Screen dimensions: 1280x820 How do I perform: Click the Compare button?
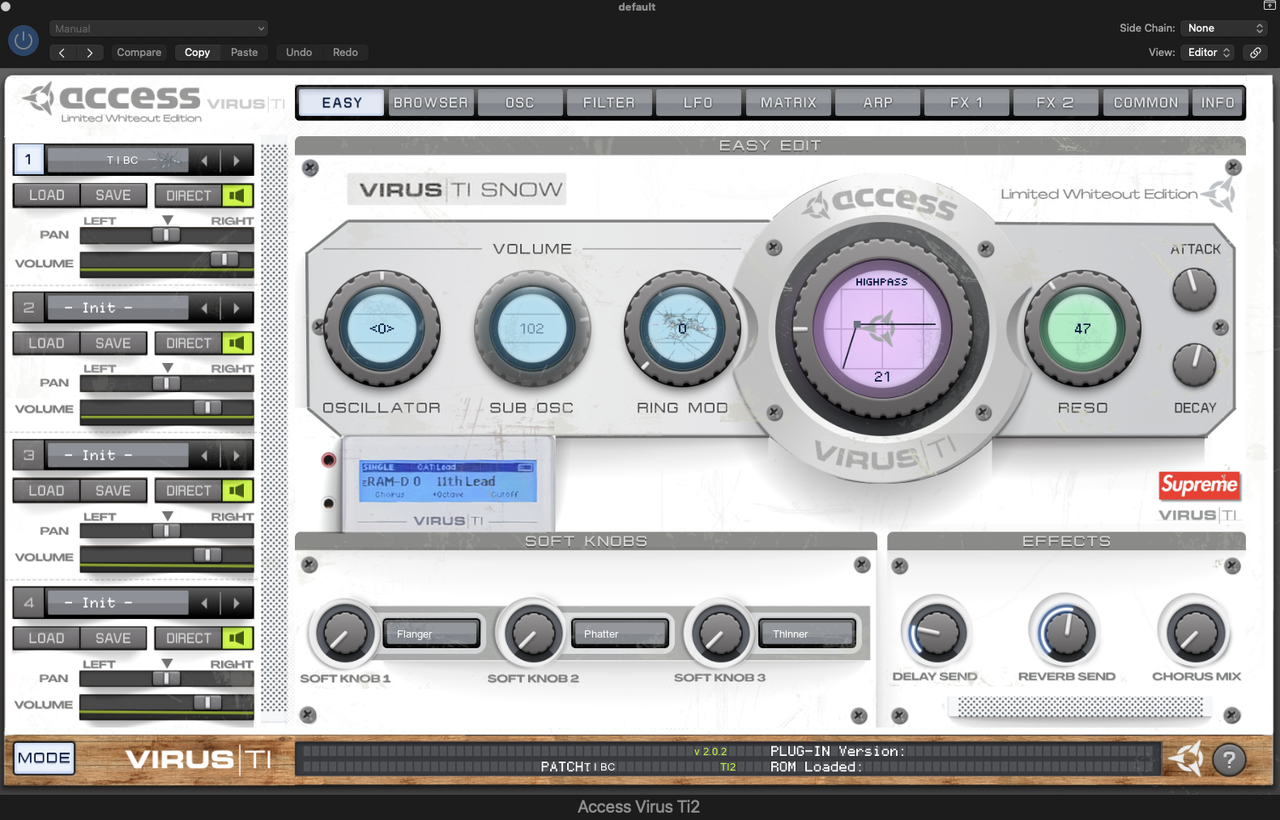[139, 52]
